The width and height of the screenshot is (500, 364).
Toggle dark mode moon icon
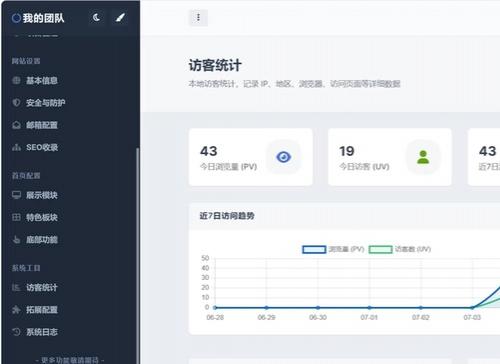97,17
